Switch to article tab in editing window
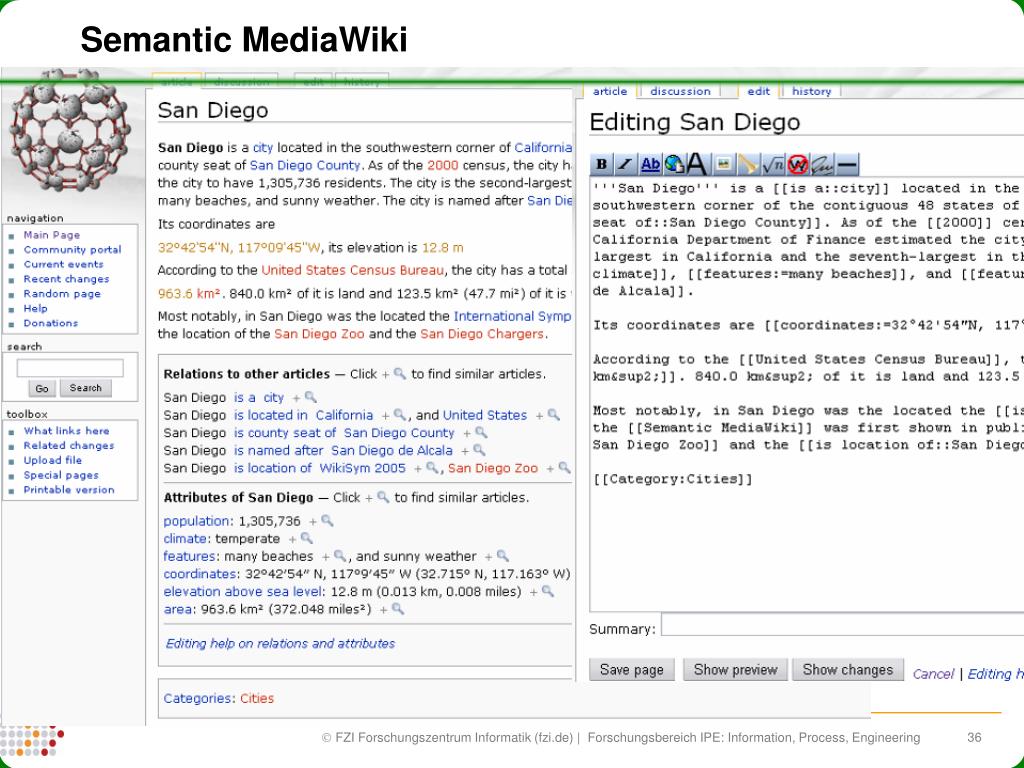The height and width of the screenshot is (768, 1024). (610, 91)
